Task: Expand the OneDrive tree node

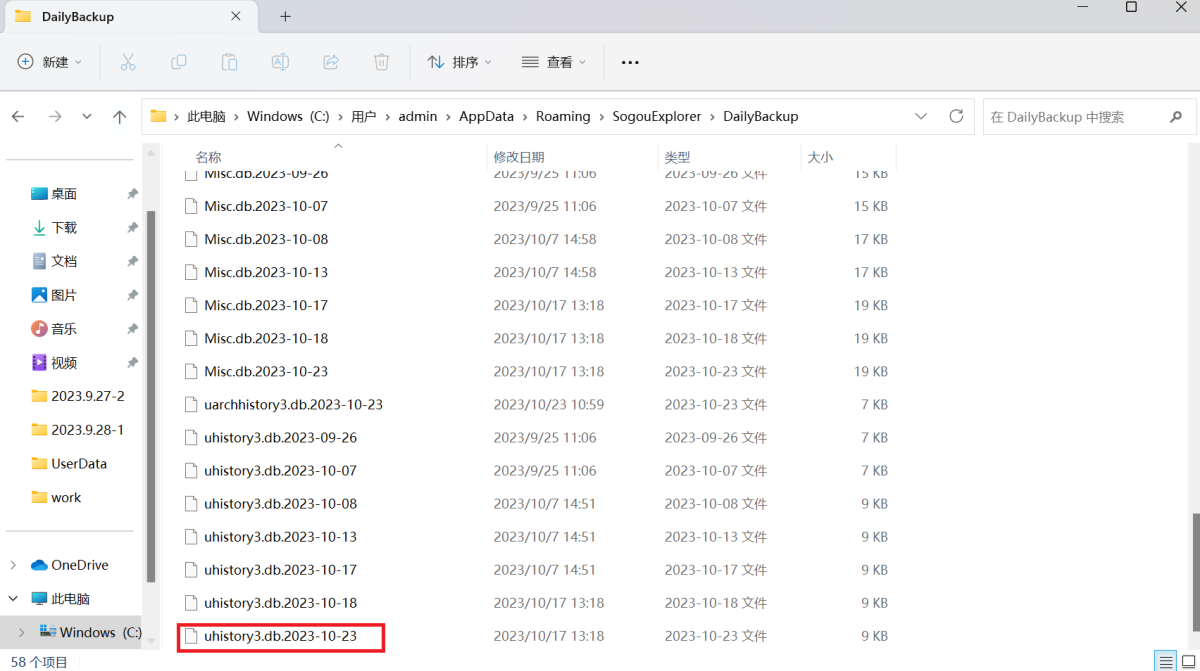Action: pos(13,565)
